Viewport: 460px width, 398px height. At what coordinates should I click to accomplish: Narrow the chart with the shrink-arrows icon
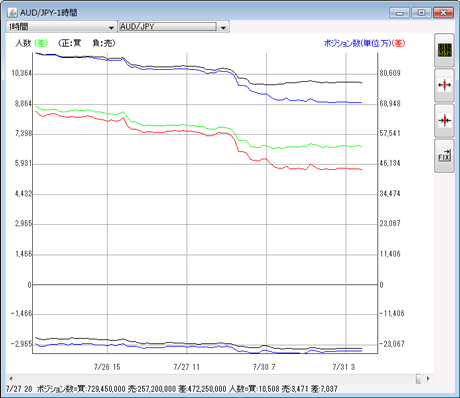[444, 120]
